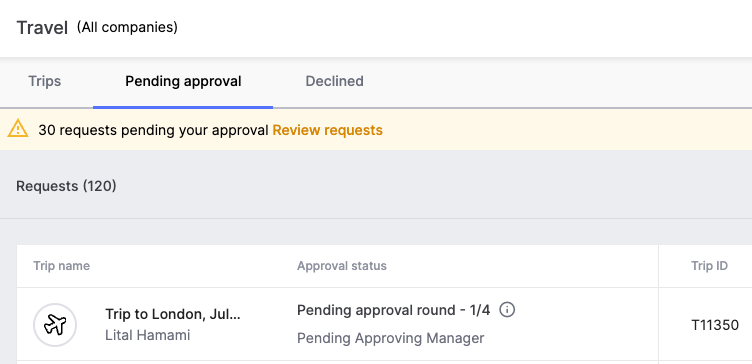Open the Declined tab
This screenshot has width=752, height=364.
pos(334,81)
